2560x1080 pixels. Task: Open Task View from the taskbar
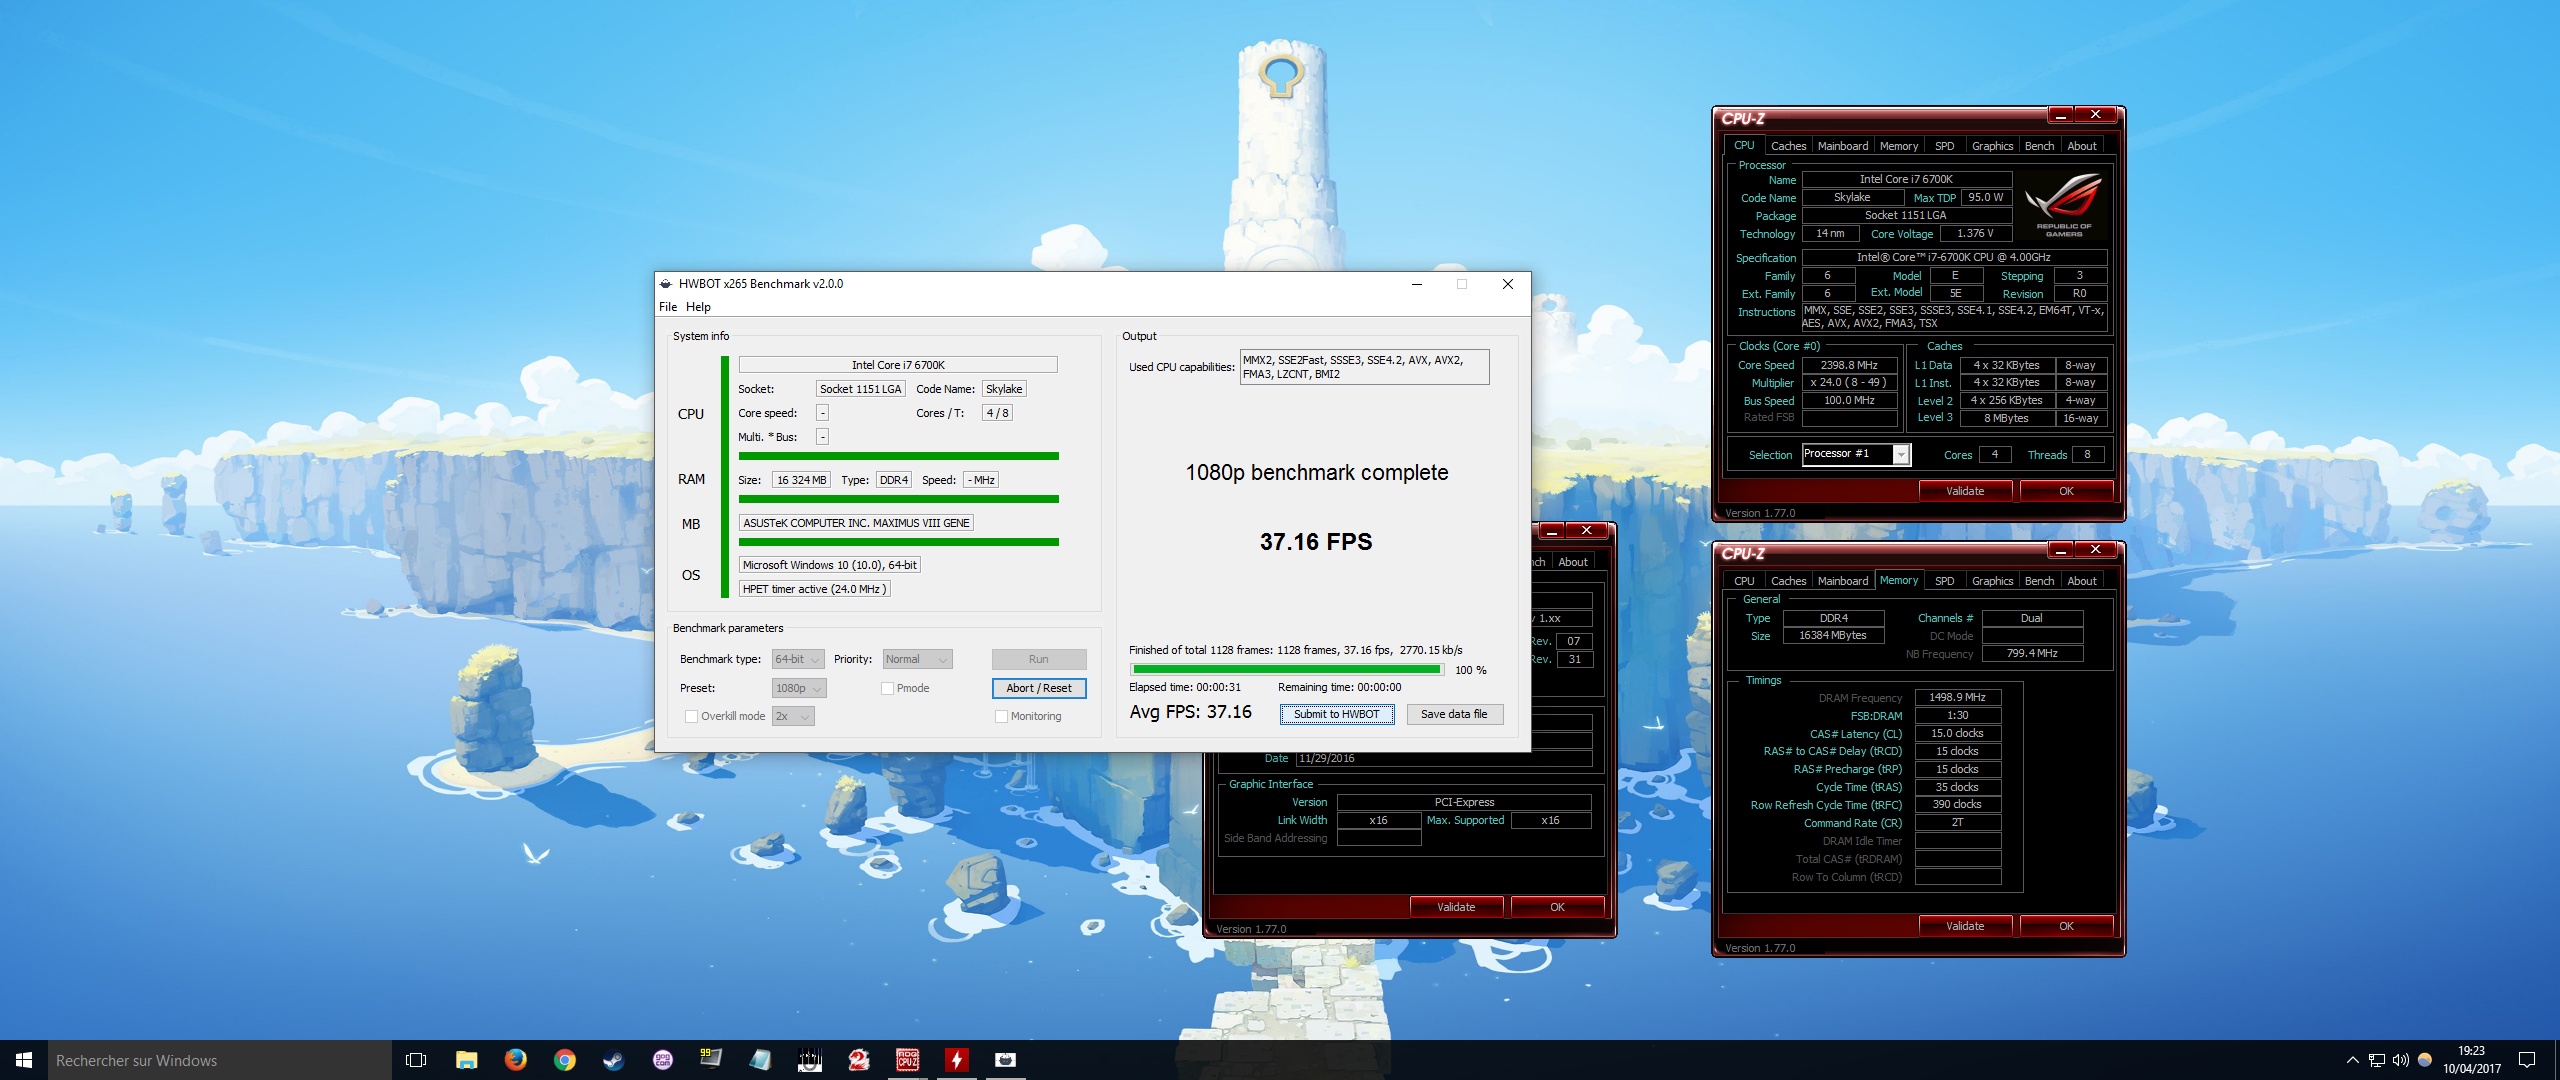(416, 1060)
